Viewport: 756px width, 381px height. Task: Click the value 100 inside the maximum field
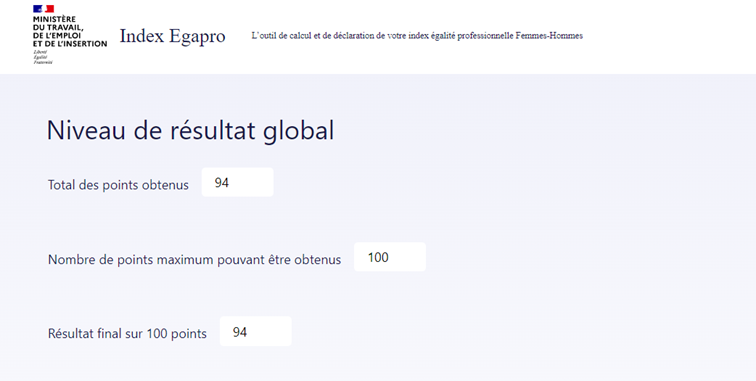378,258
